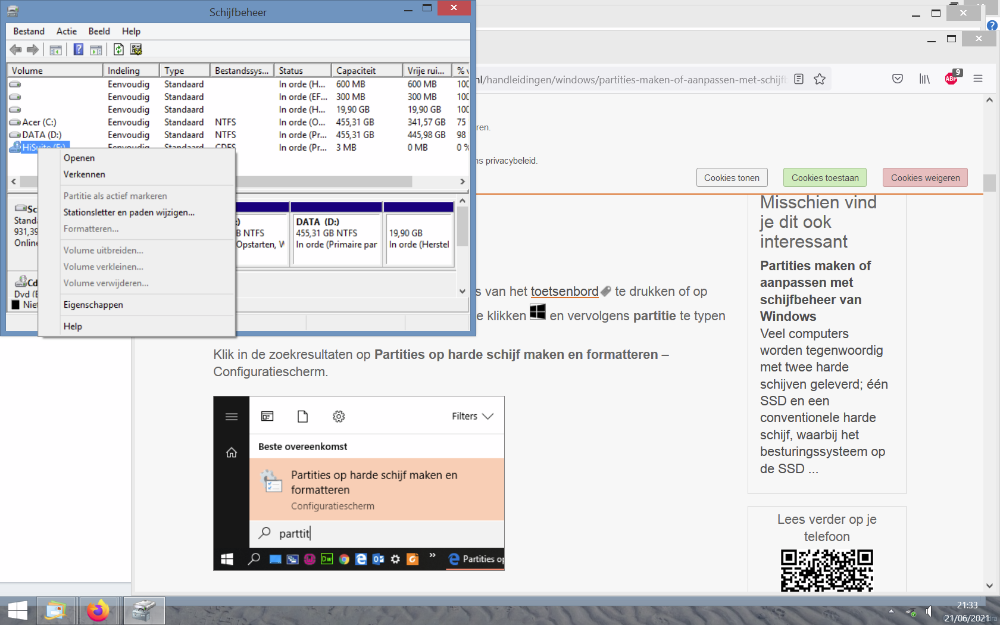1000x625 pixels.
Task: Toggle reader view icon in address bar
Action: click(x=799, y=79)
